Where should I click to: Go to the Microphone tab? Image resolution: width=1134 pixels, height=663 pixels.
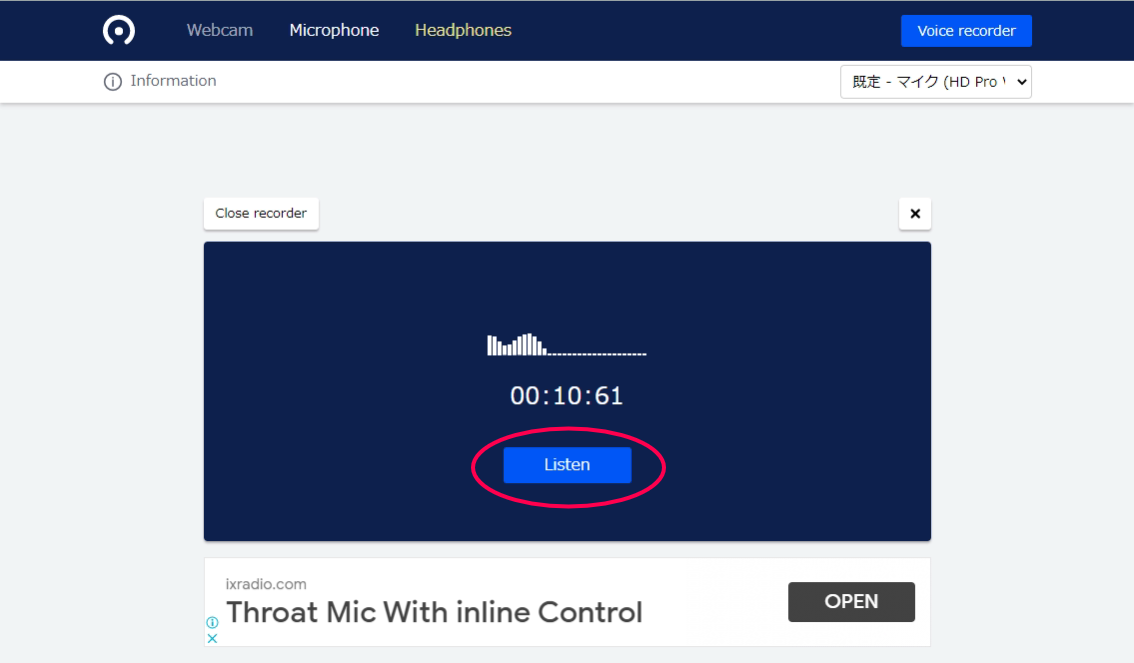334,30
